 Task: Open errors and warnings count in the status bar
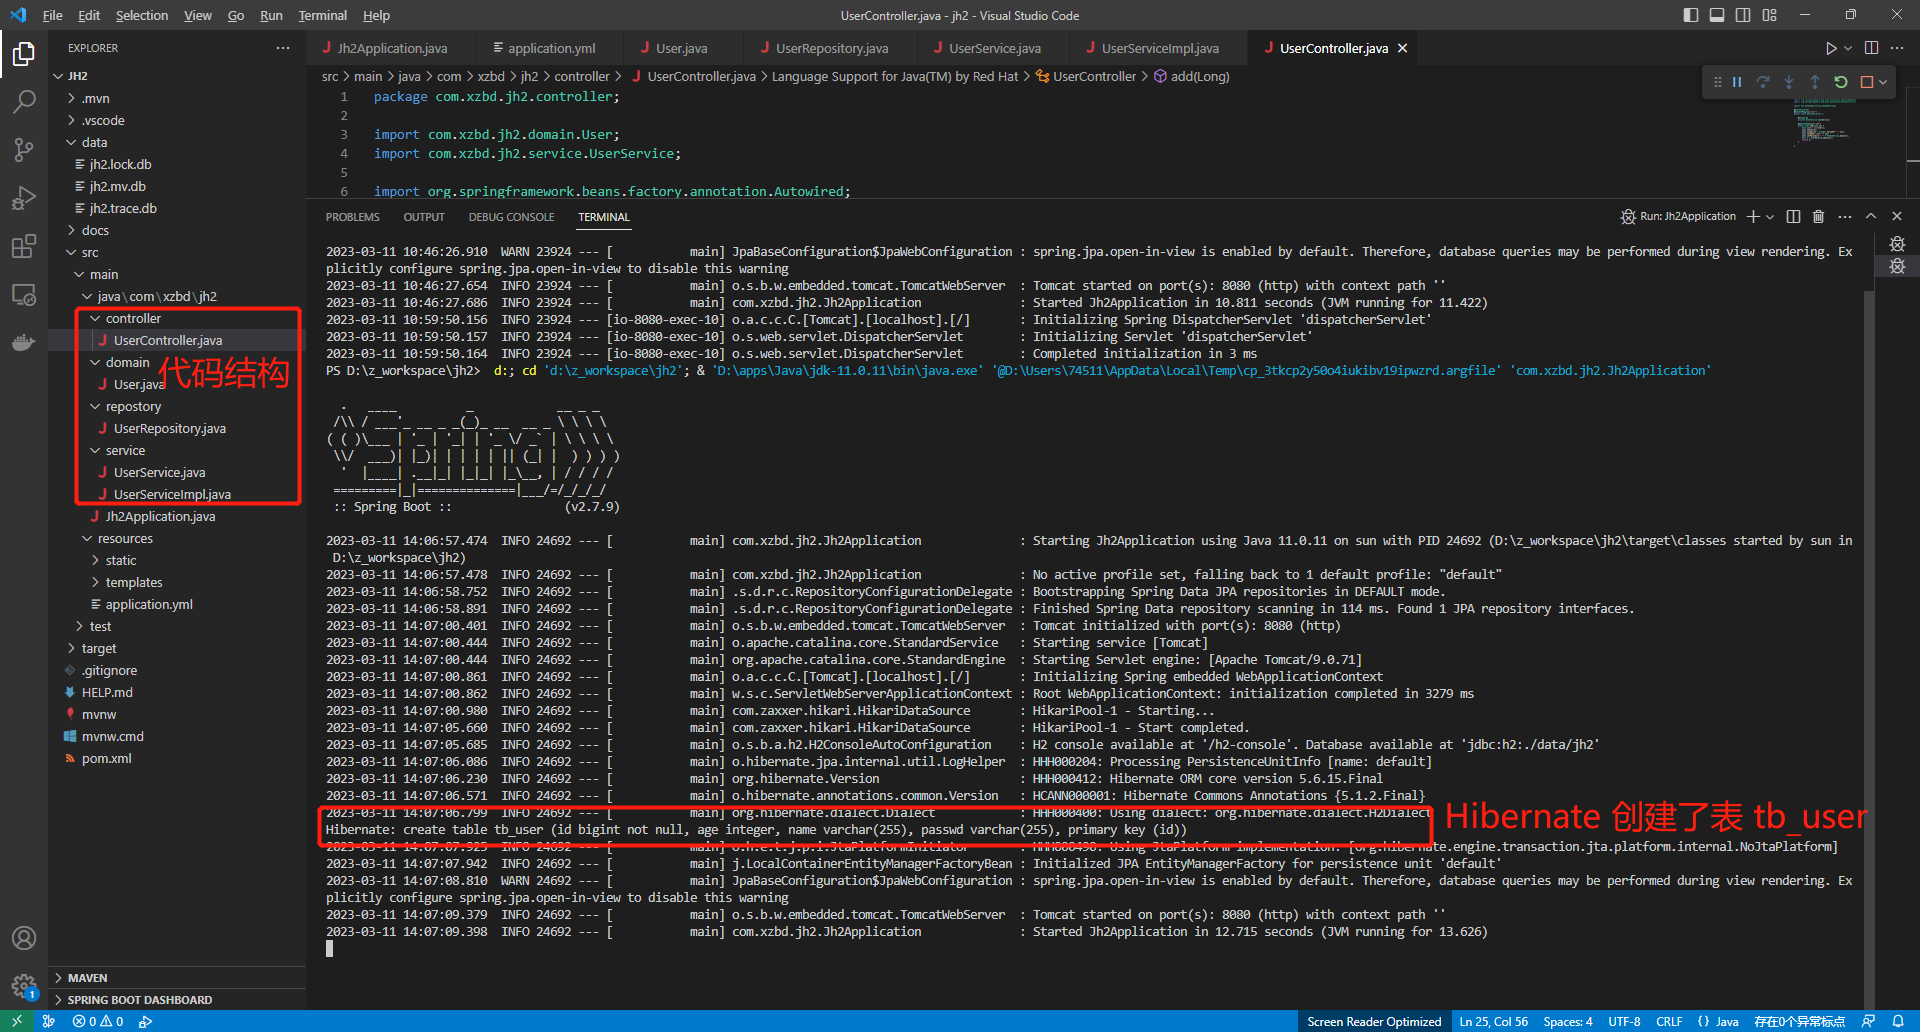click(x=98, y=1021)
